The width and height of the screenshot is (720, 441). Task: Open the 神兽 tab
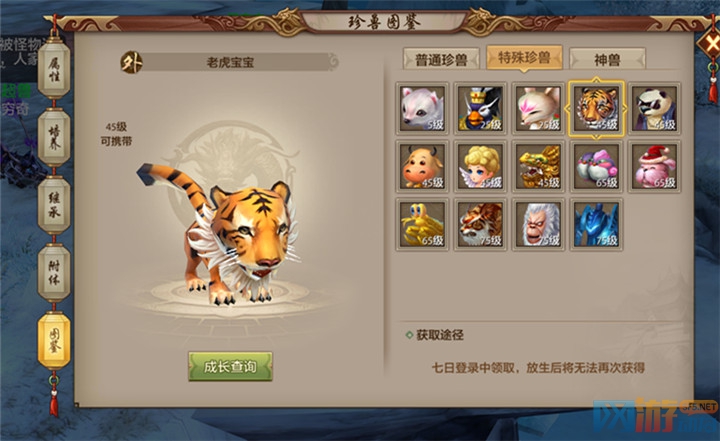click(607, 59)
